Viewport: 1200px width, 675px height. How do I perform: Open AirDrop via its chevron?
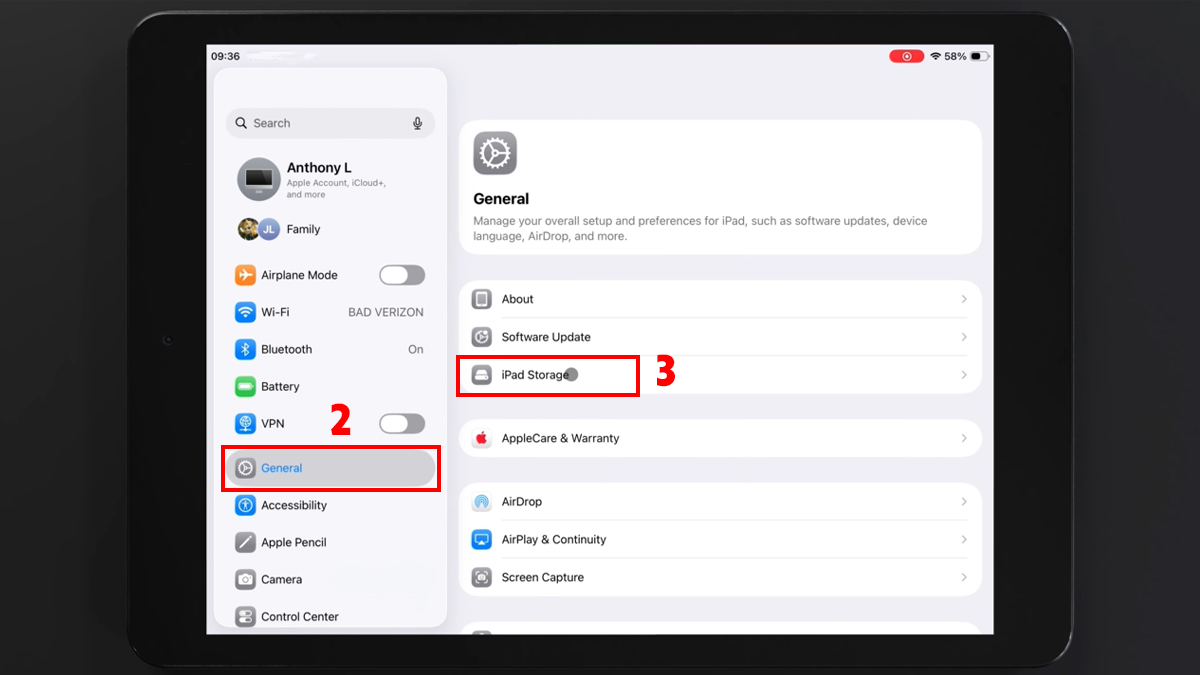pyautogui.click(x=964, y=502)
